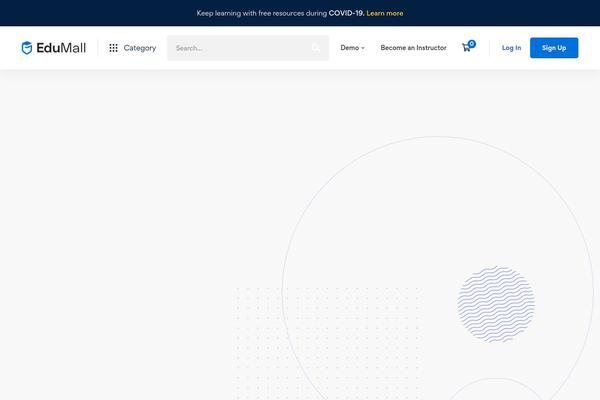Screen dimensions: 600x400
Task: Click the EduMall shield logo icon
Action: 27,48
